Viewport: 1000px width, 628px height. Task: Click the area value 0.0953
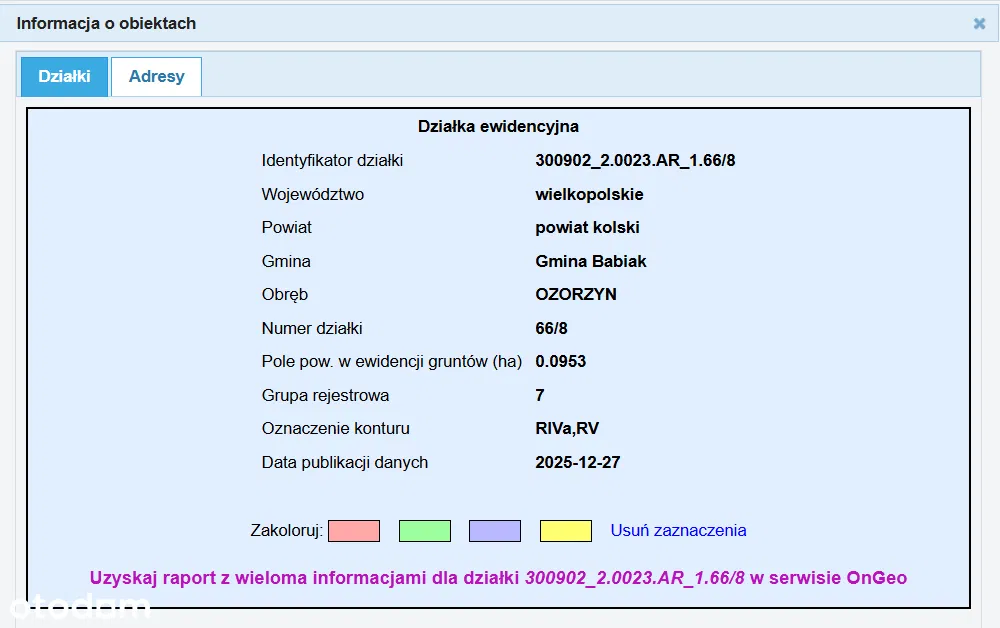[x=561, y=362]
